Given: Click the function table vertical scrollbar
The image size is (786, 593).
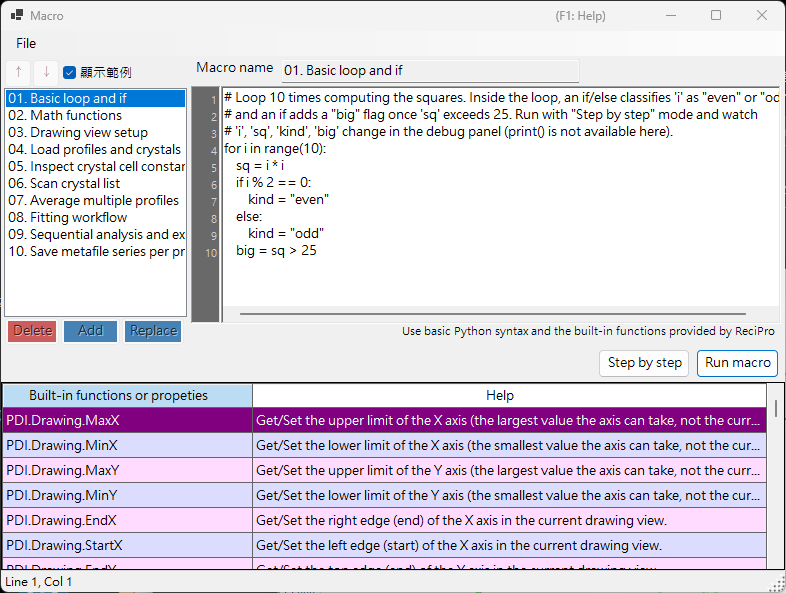Looking at the screenshot, I should click(776, 408).
